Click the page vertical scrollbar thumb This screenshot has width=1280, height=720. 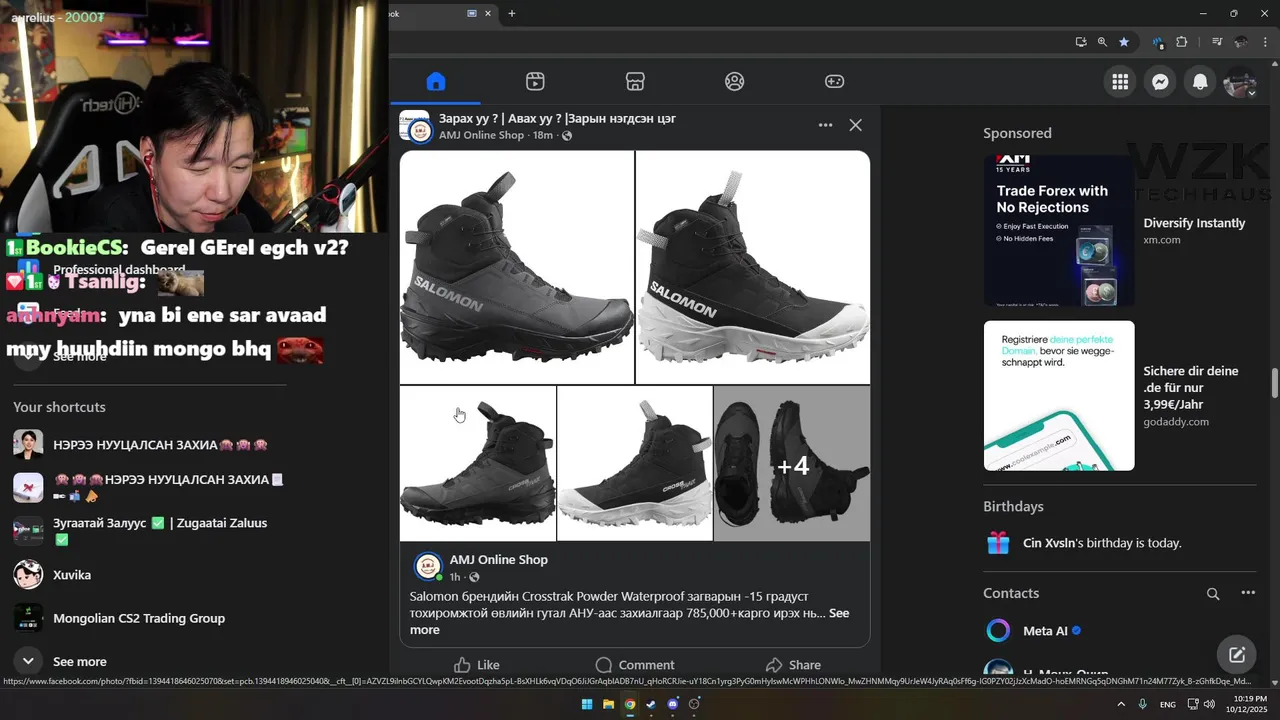1275,383
